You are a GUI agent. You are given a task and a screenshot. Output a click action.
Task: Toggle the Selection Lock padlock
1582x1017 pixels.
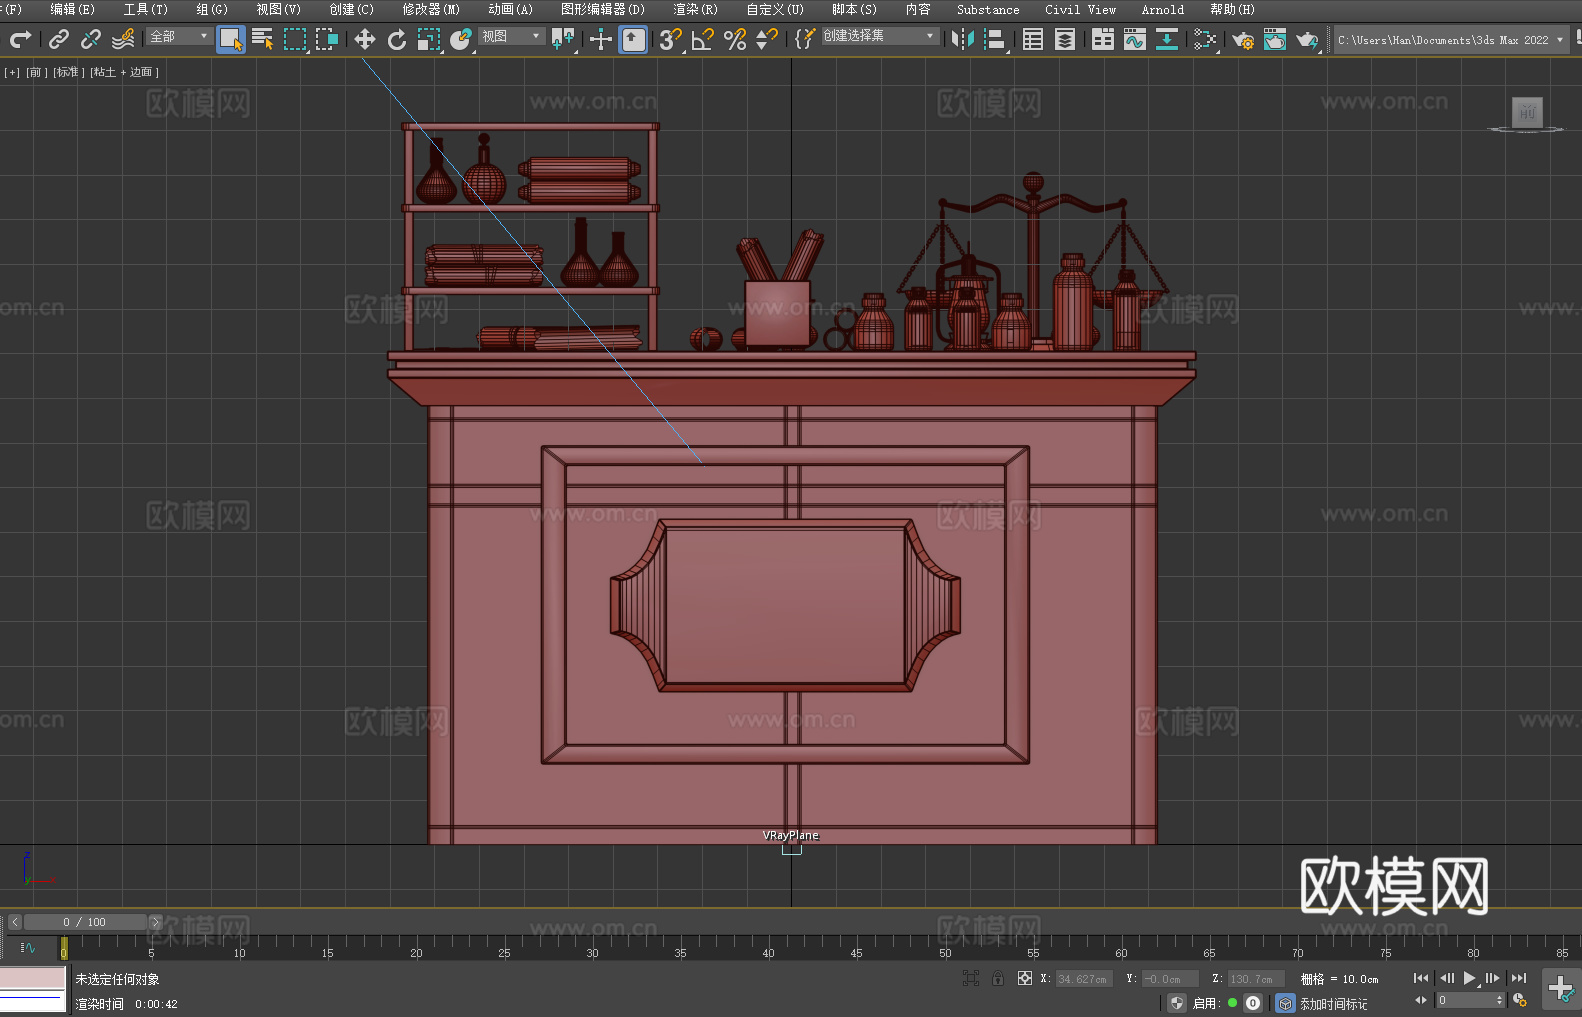point(997,978)
